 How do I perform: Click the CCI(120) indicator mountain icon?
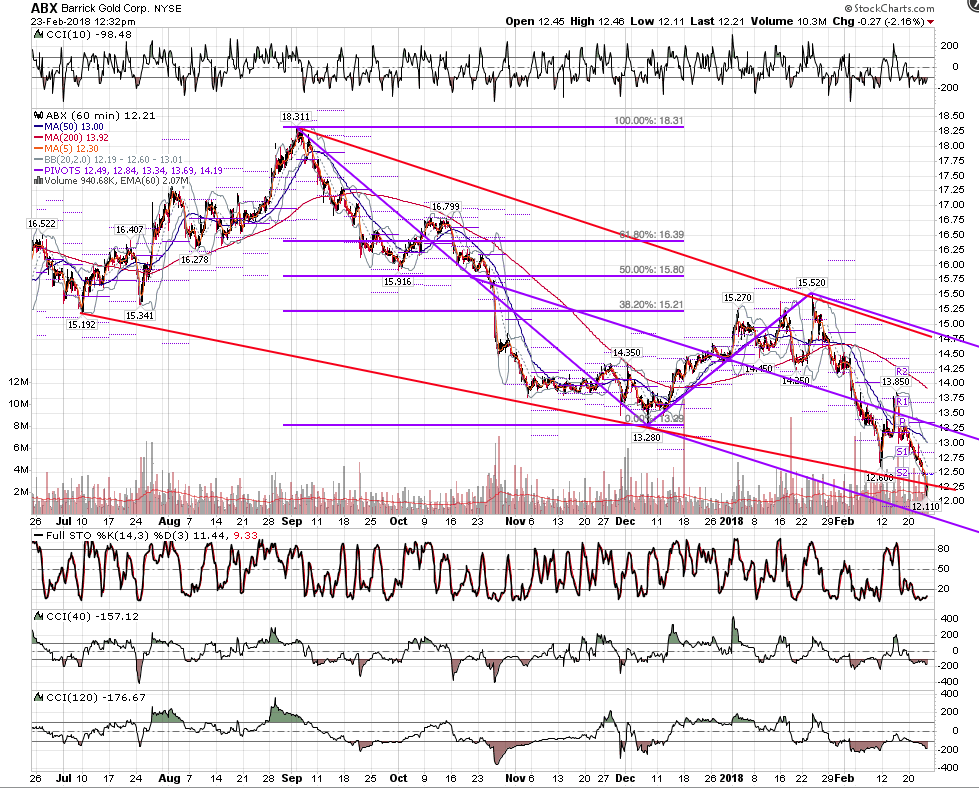click(x=37, y=697)
